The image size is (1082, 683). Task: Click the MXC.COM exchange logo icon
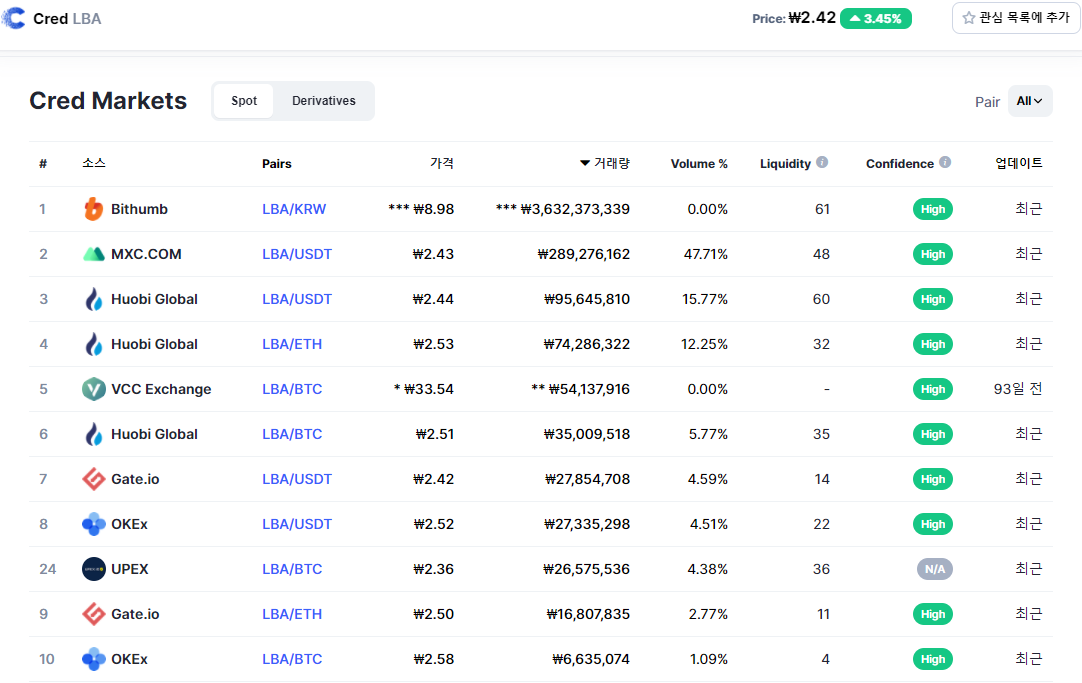(x=93, y=254)
